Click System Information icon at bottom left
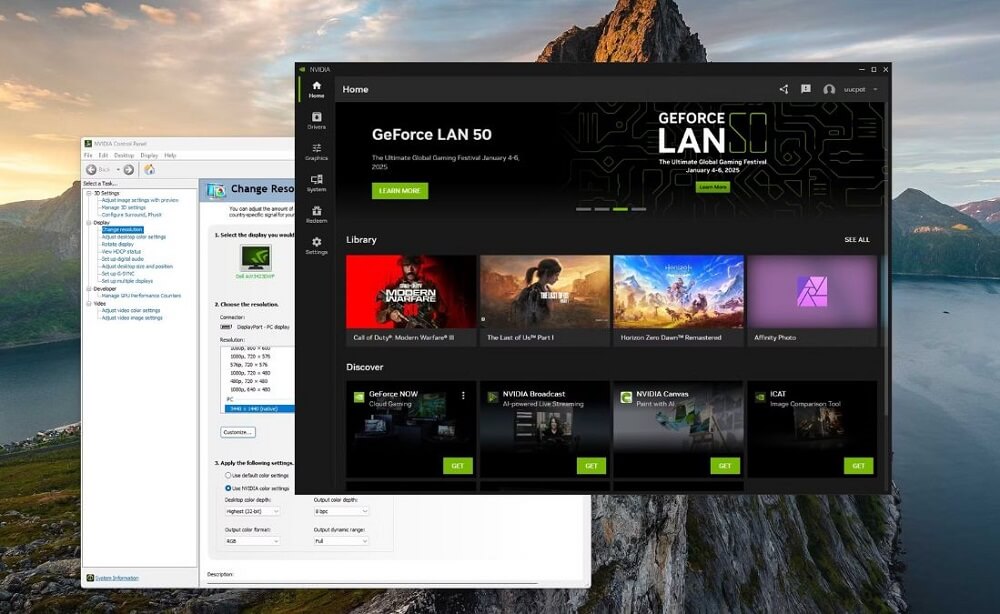This screenshot has width=1000, height=614. pyautogui.click(x=90, y=578)
